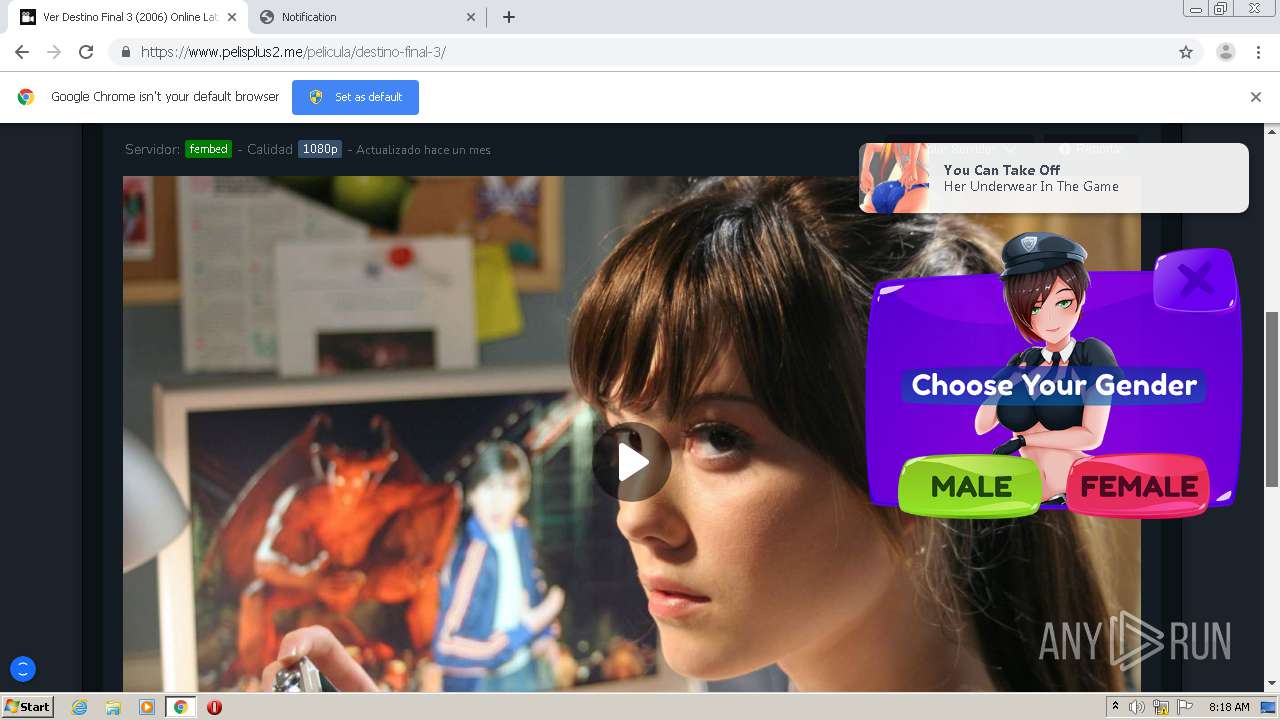The image size is (1280, 720).
Task: Click the page vertical scrollbar thumb
Action: click(x=1272, y=399)
